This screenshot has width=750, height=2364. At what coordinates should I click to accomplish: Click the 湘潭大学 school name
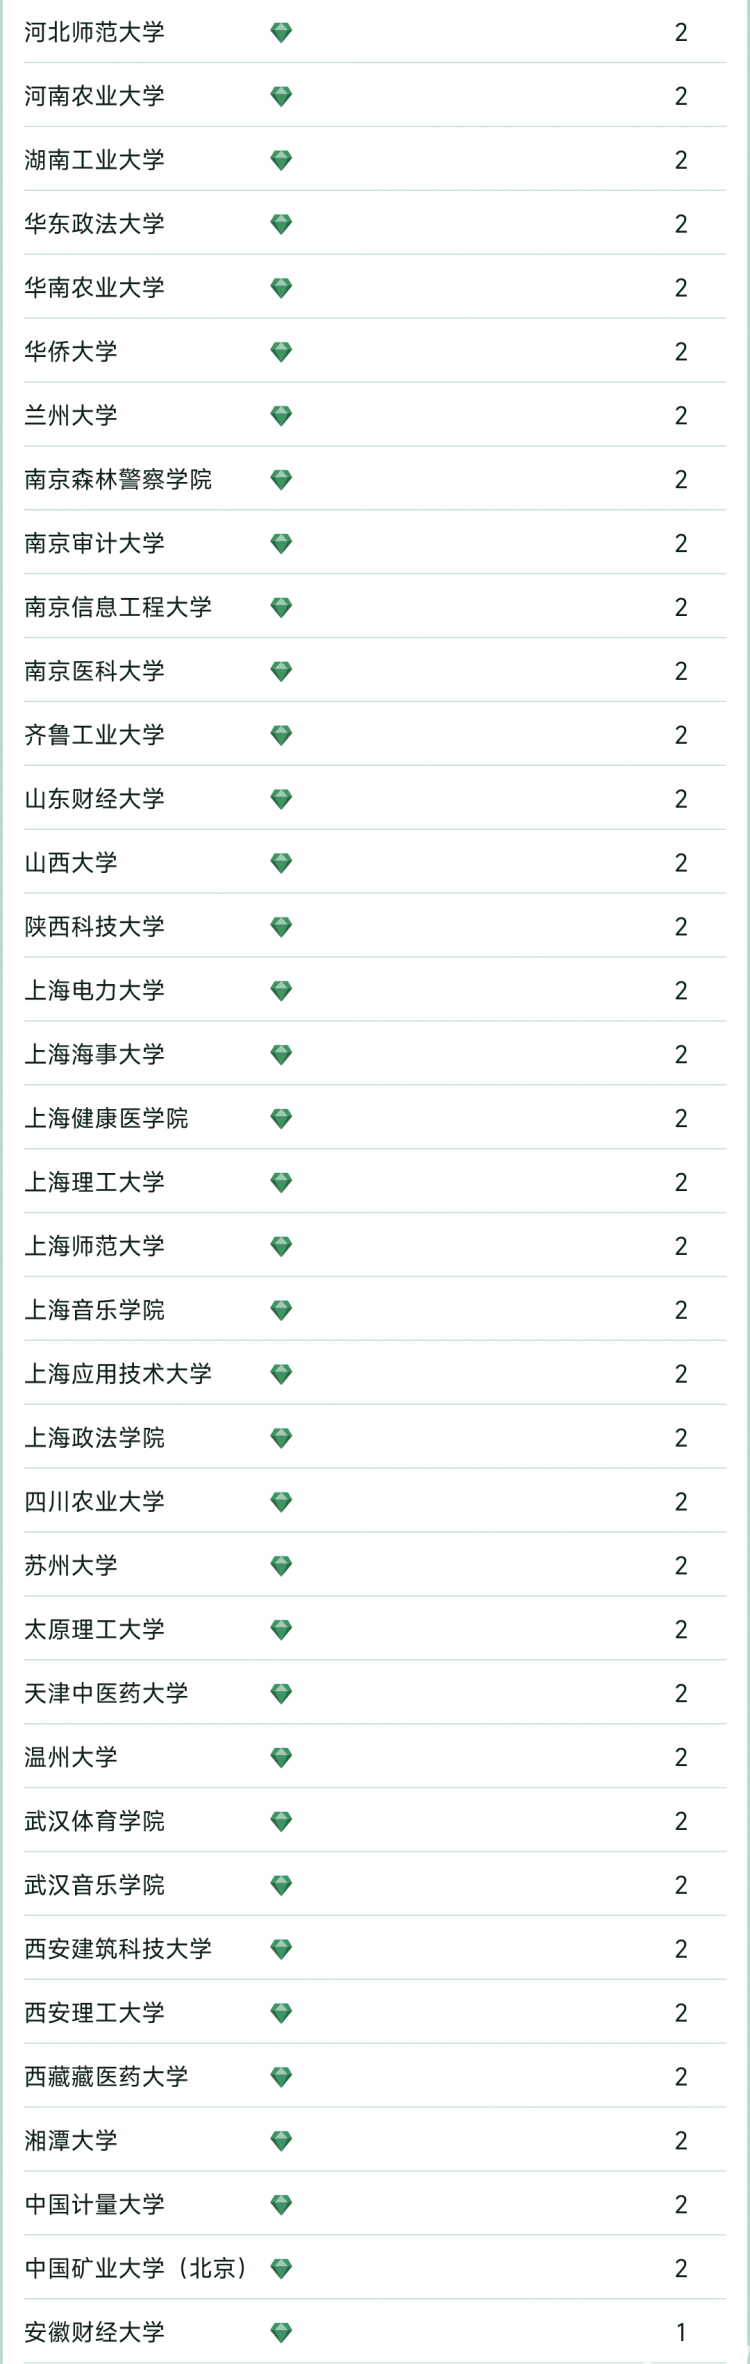tap(71, 2140)
